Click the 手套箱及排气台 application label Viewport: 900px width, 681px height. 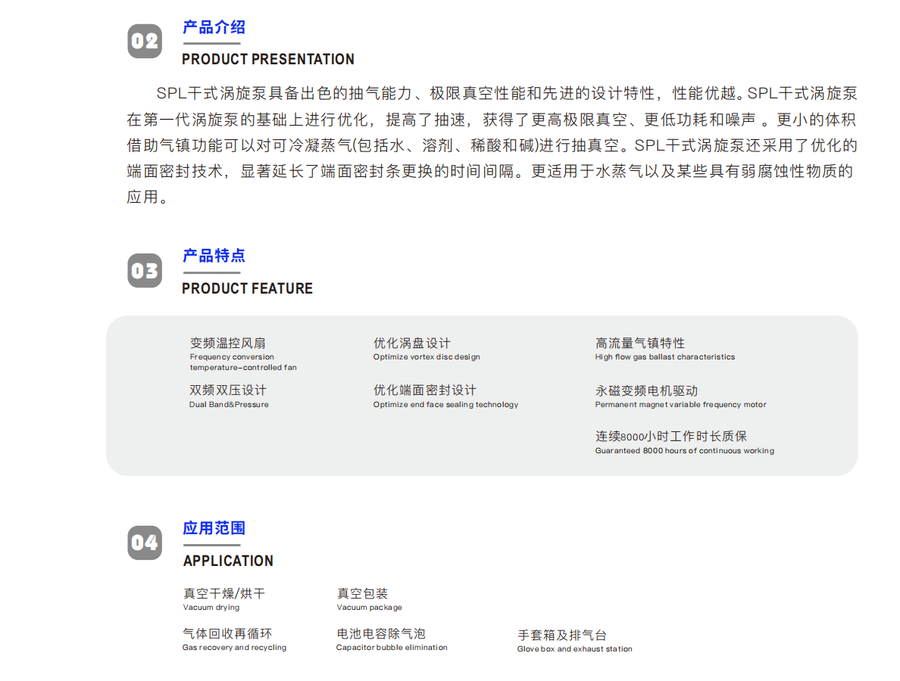coord(562,635)
